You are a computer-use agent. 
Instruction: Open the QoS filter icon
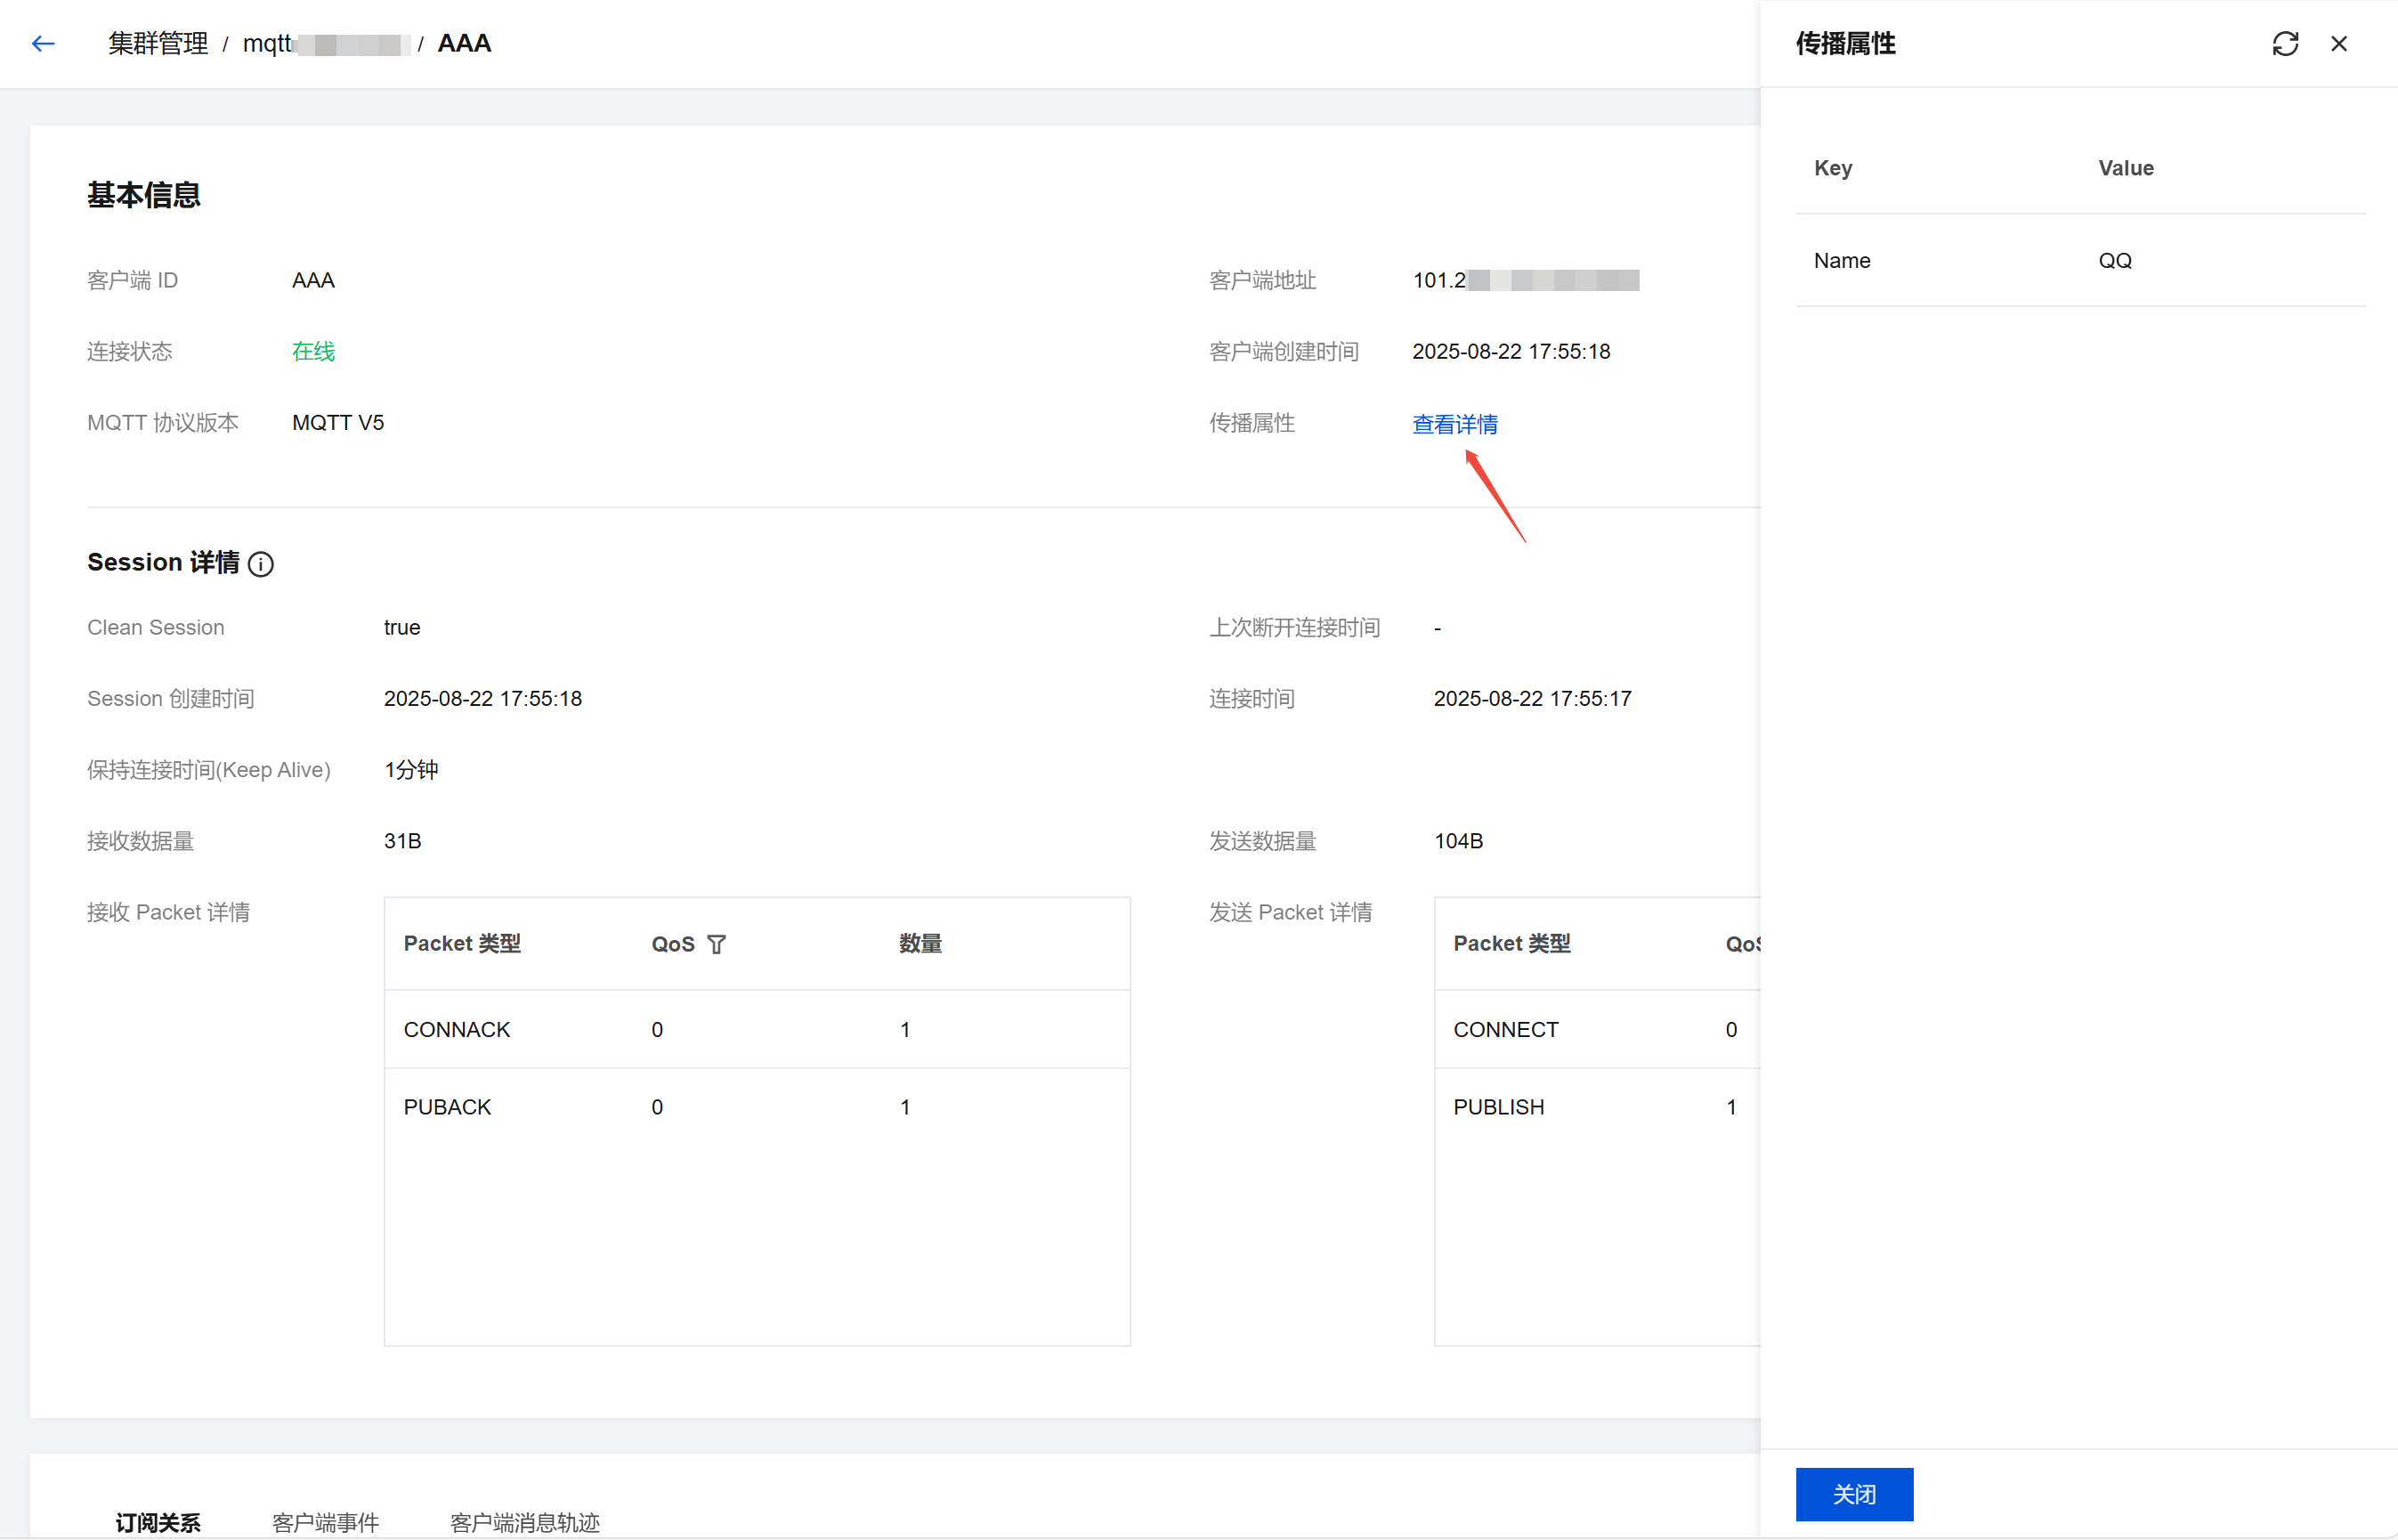point(716,945)
